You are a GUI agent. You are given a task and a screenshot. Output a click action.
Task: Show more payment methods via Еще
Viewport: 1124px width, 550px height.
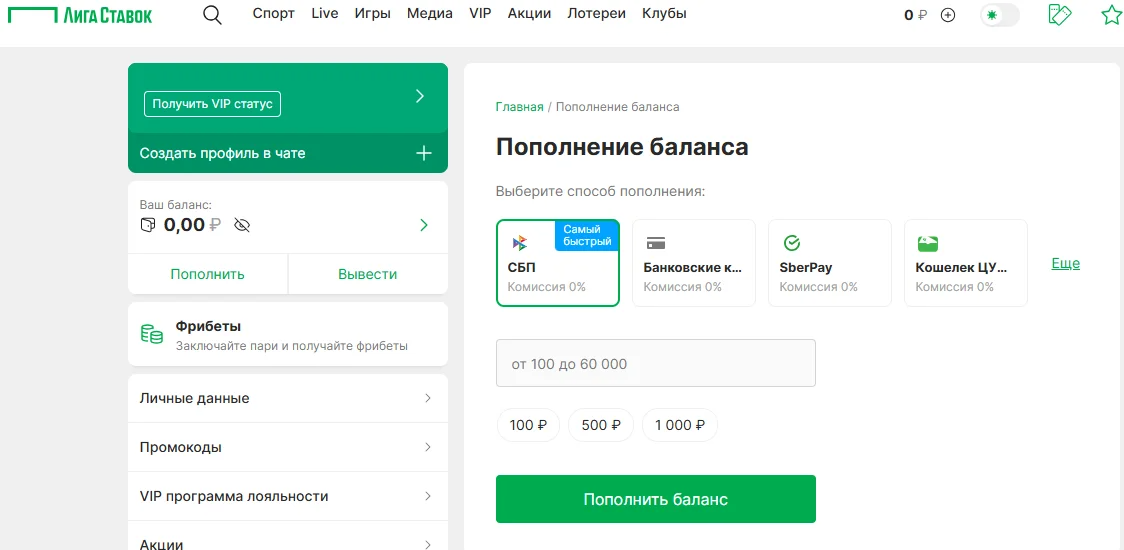click(1066, 264)
